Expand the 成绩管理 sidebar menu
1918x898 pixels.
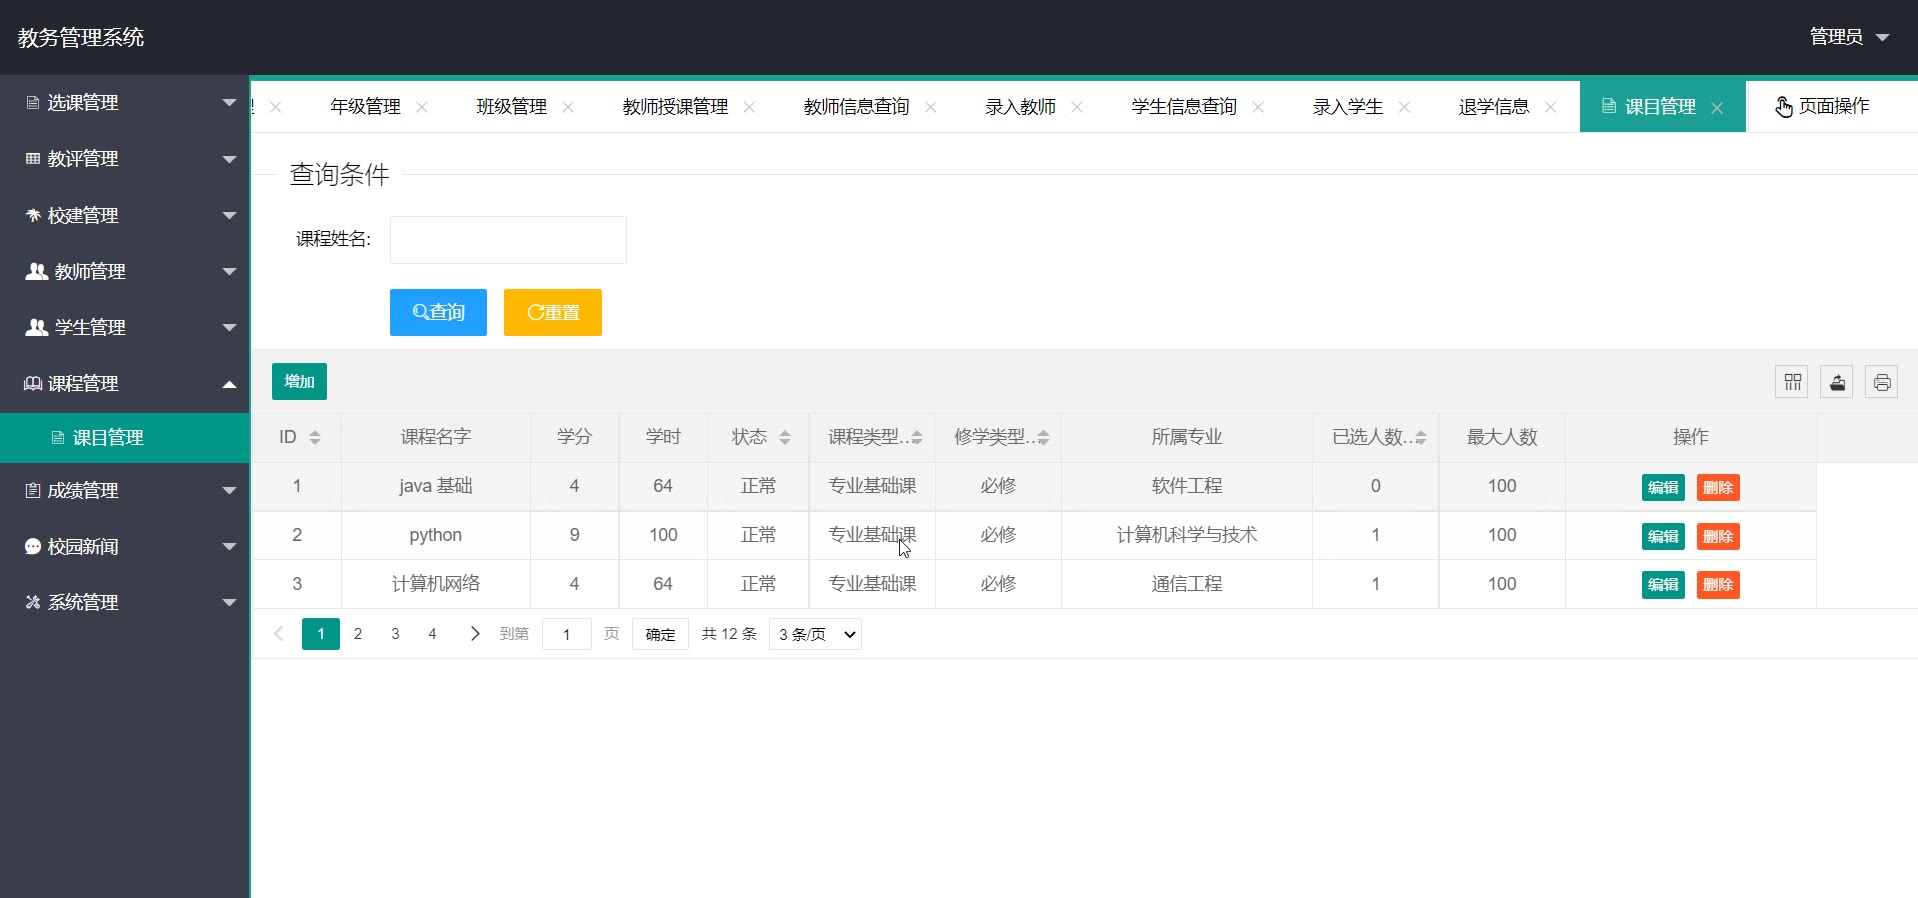click(x=125, y=490)
